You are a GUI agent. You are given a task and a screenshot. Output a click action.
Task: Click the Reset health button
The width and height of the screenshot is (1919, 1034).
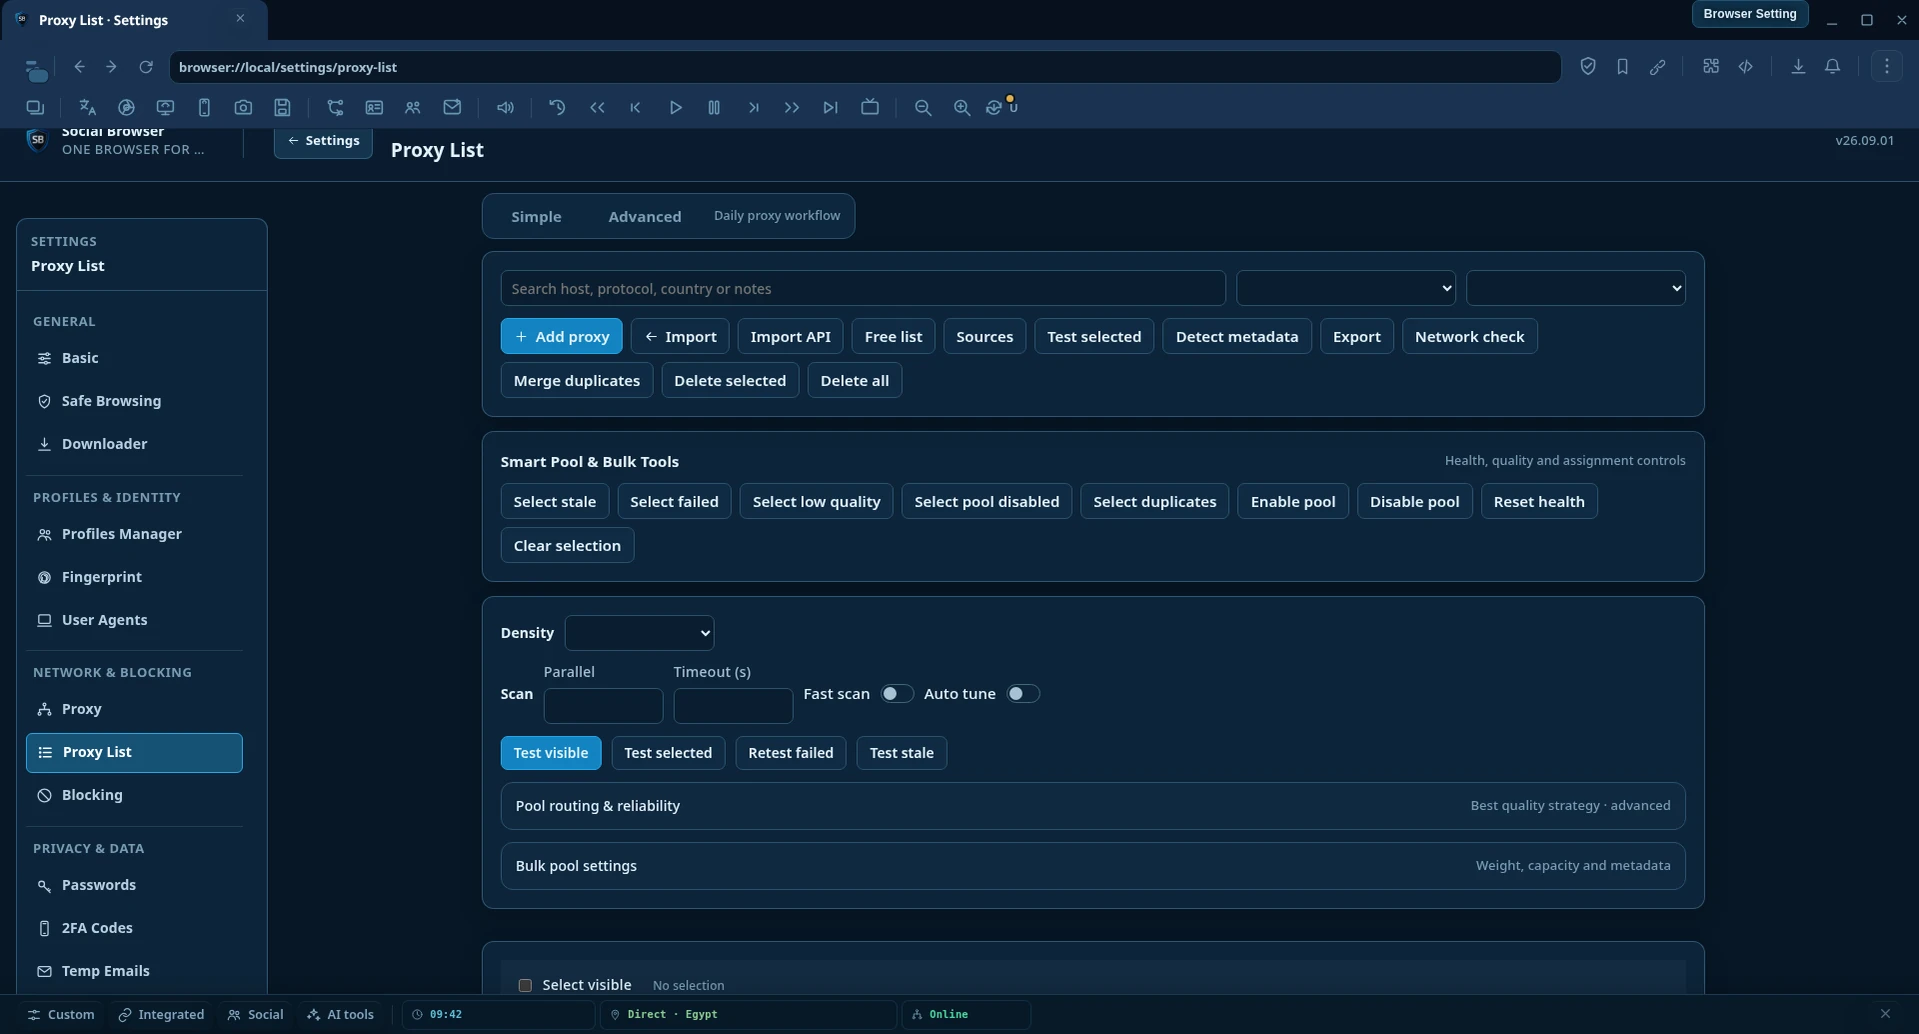click(1538, 501)
